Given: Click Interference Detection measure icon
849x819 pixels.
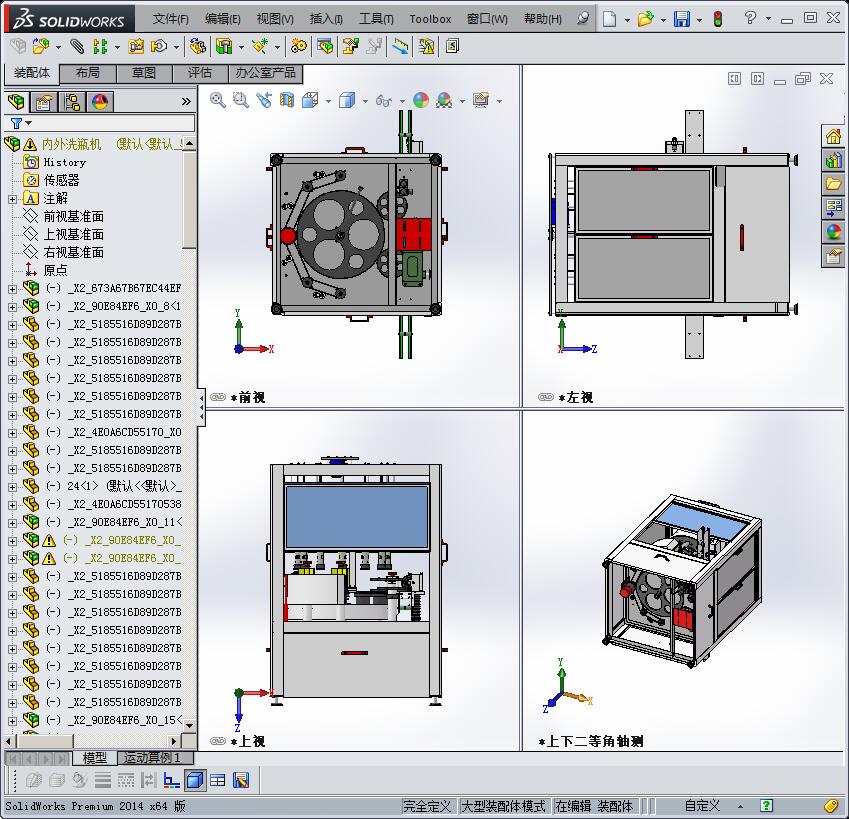Looking at the screenshot, I should tap(400, 47).
